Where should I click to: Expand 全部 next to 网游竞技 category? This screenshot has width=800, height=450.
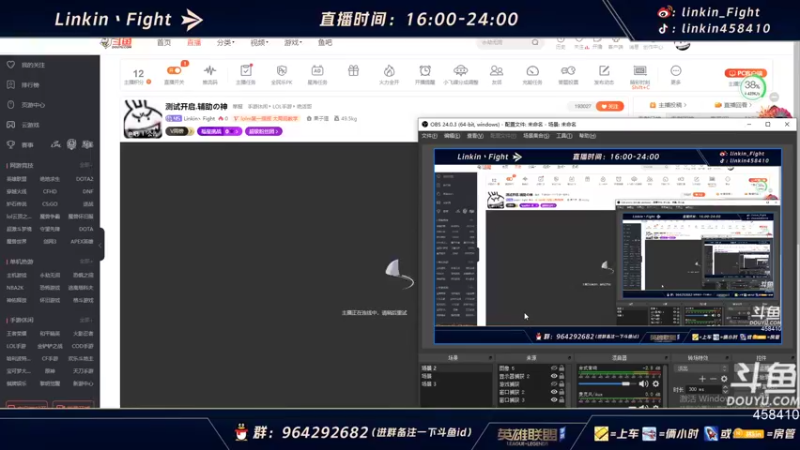click(86, 165)
